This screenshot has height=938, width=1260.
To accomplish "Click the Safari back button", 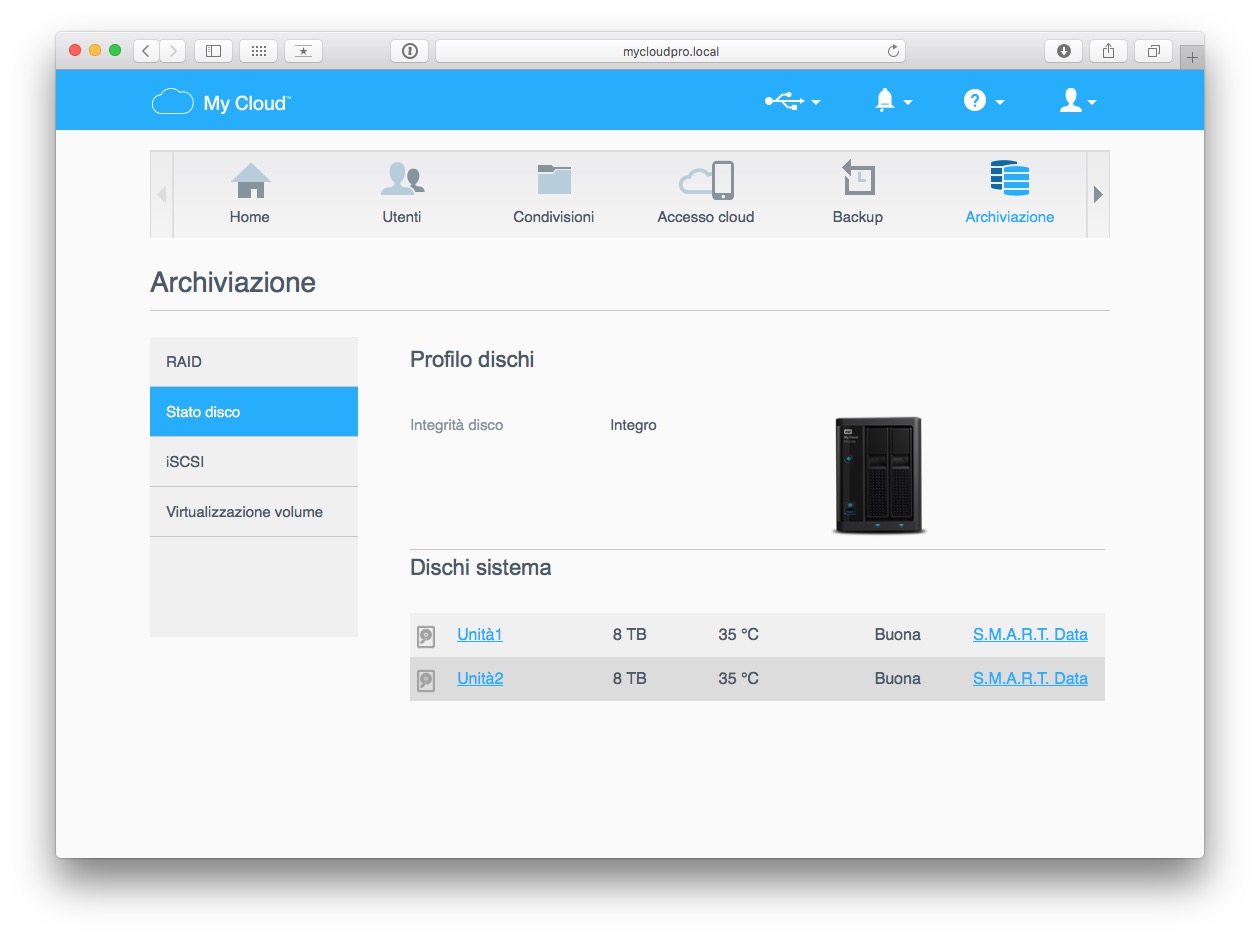I will click(146, 51).
